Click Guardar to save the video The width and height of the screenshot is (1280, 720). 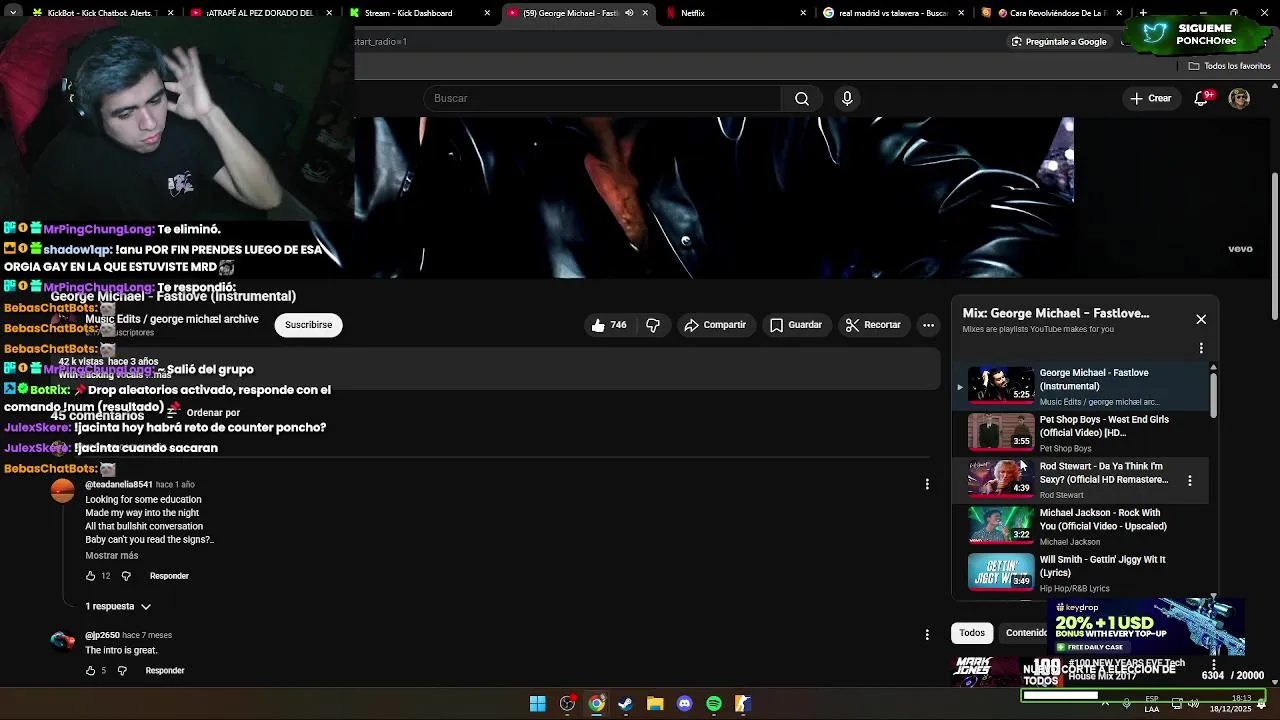point(796,325)
